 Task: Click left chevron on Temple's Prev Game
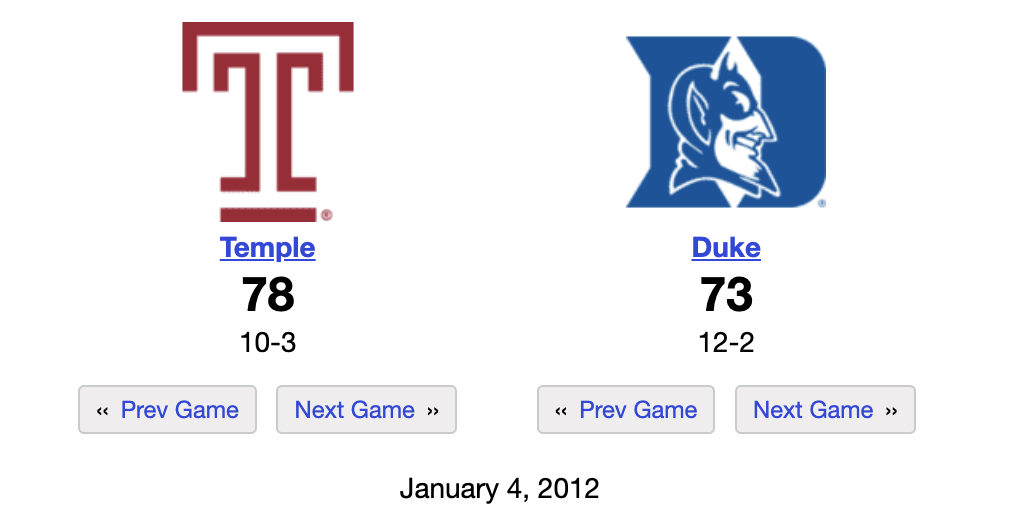(102, 410)
